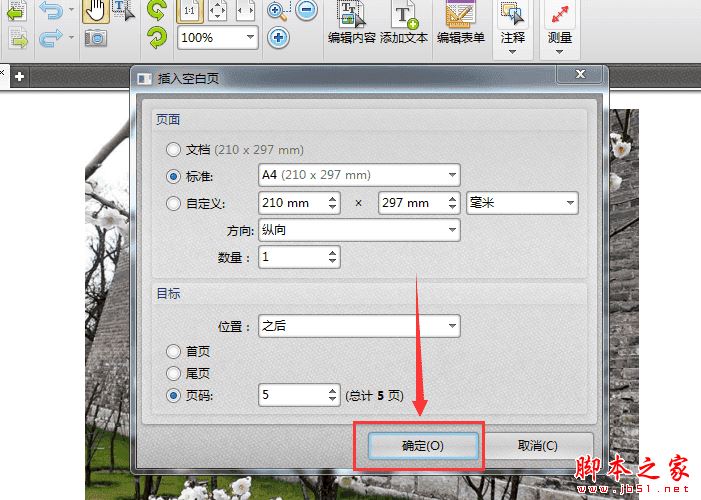Open the Redo history dropdown arrow
701x500 pixels.
[x=72, y=37]
